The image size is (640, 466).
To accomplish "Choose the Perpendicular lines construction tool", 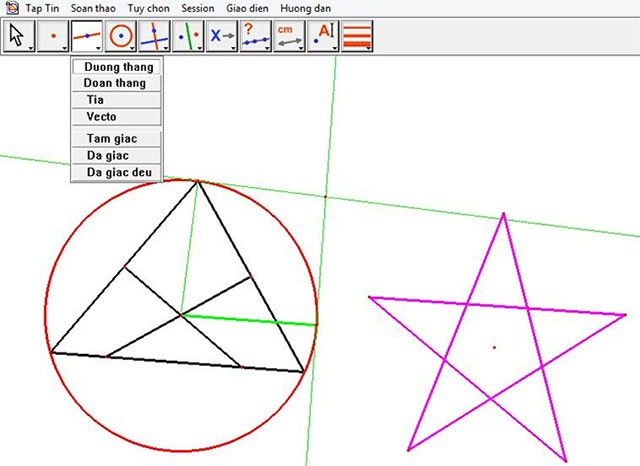I will tap(155, 37).
